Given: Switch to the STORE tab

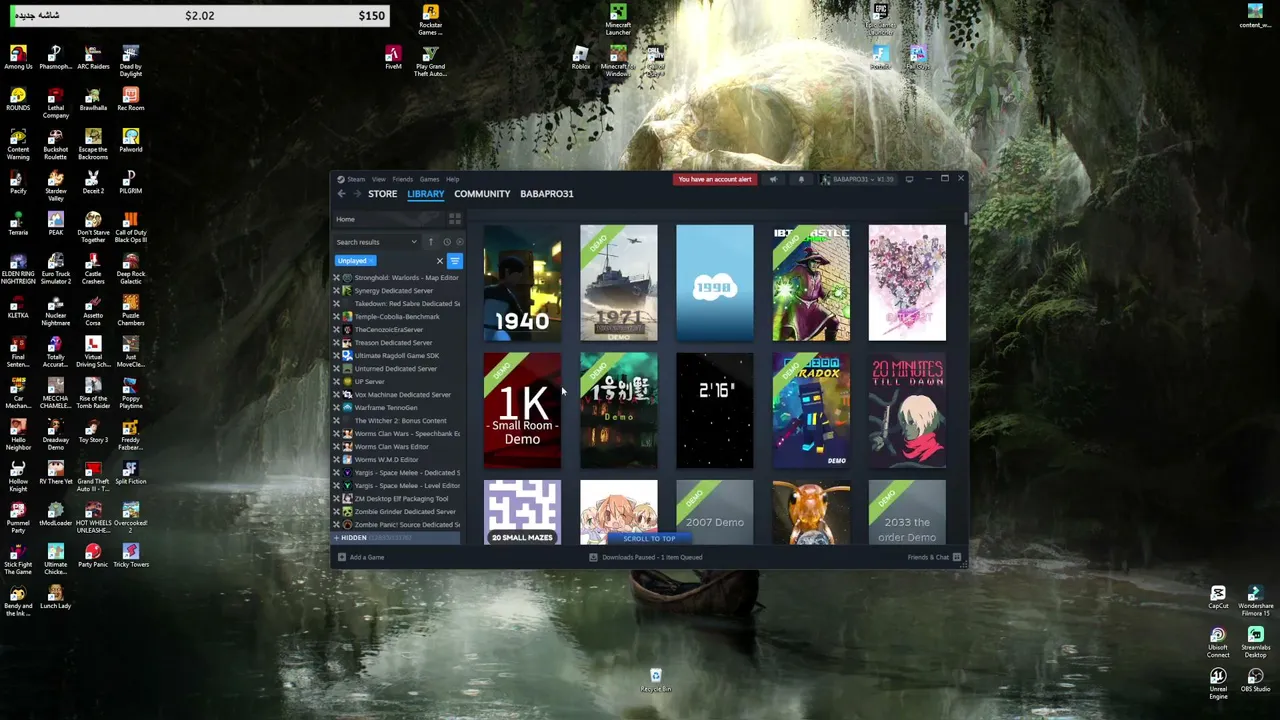Looking at the screenshot, I should 382,194.
